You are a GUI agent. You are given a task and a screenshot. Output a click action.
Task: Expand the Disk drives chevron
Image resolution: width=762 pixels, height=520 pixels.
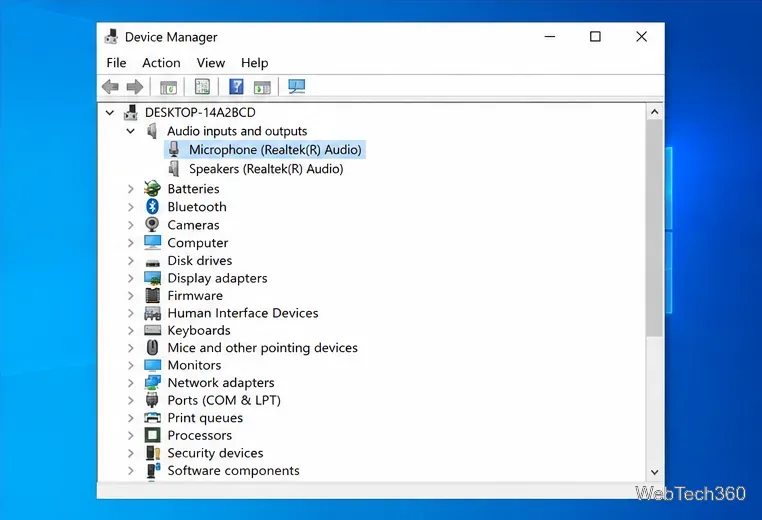pos(131,260)
